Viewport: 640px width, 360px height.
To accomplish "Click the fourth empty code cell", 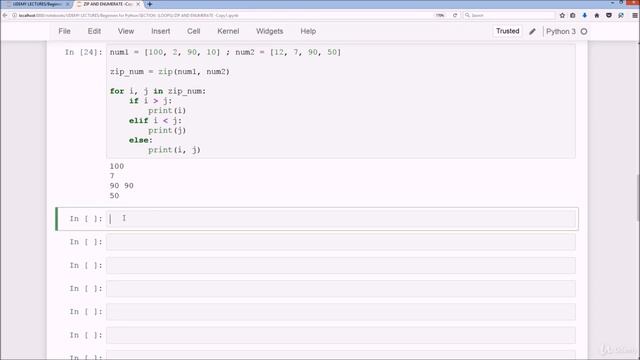I will click(x=341, y=289).
